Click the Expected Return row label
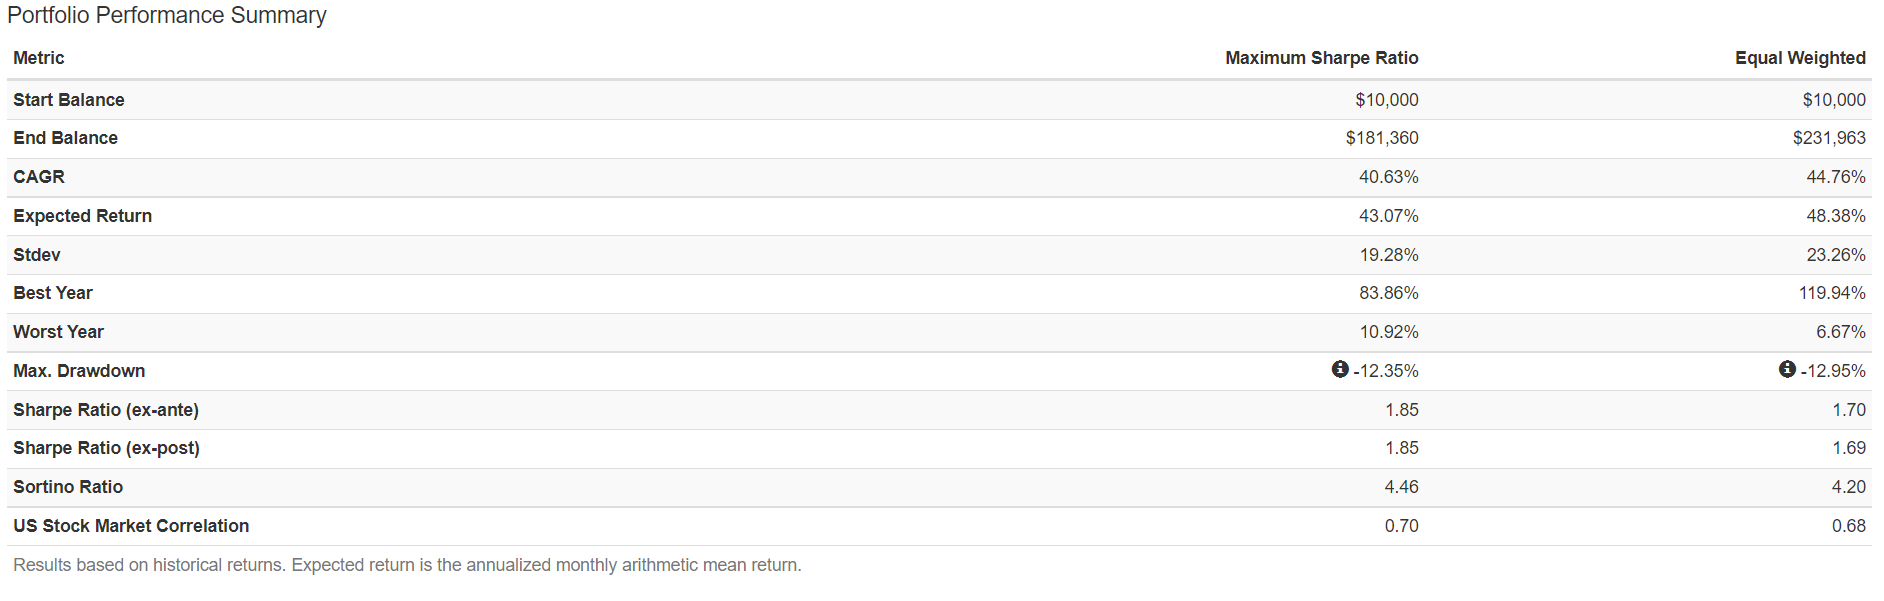The height and width of the screenshot is (601, 1884). point(82,216)
